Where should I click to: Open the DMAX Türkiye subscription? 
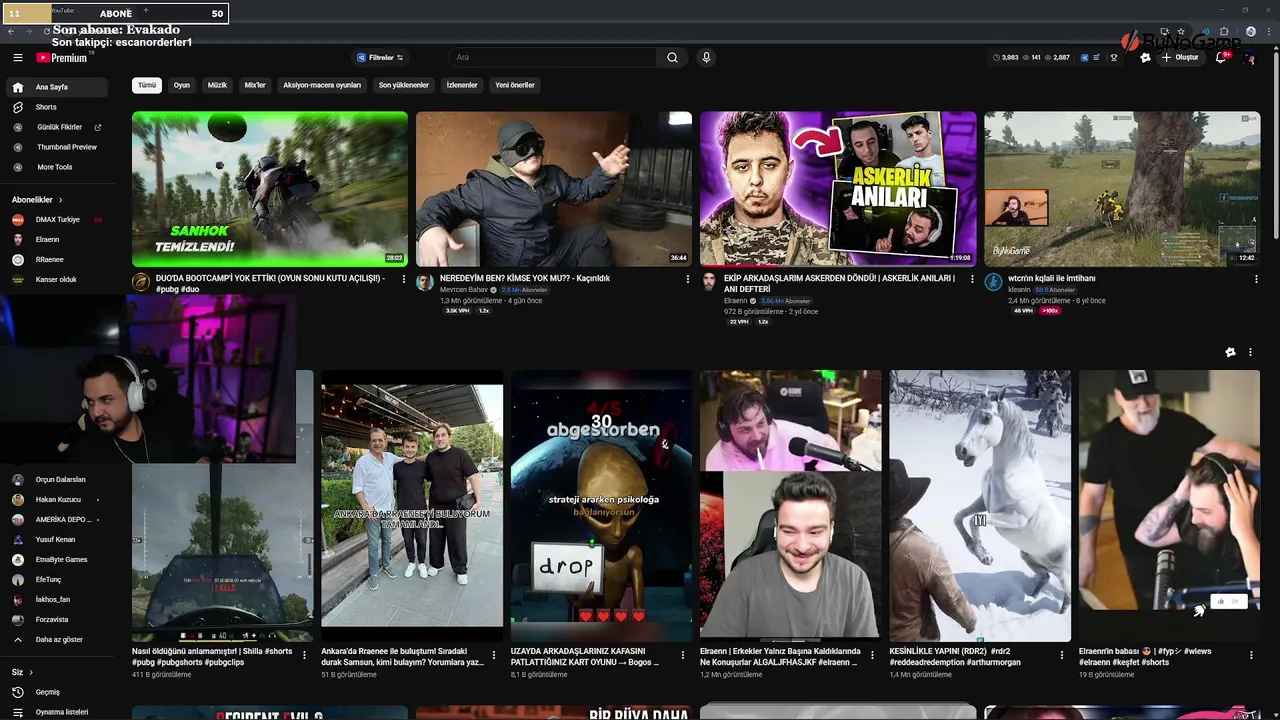tap(56, 219)
